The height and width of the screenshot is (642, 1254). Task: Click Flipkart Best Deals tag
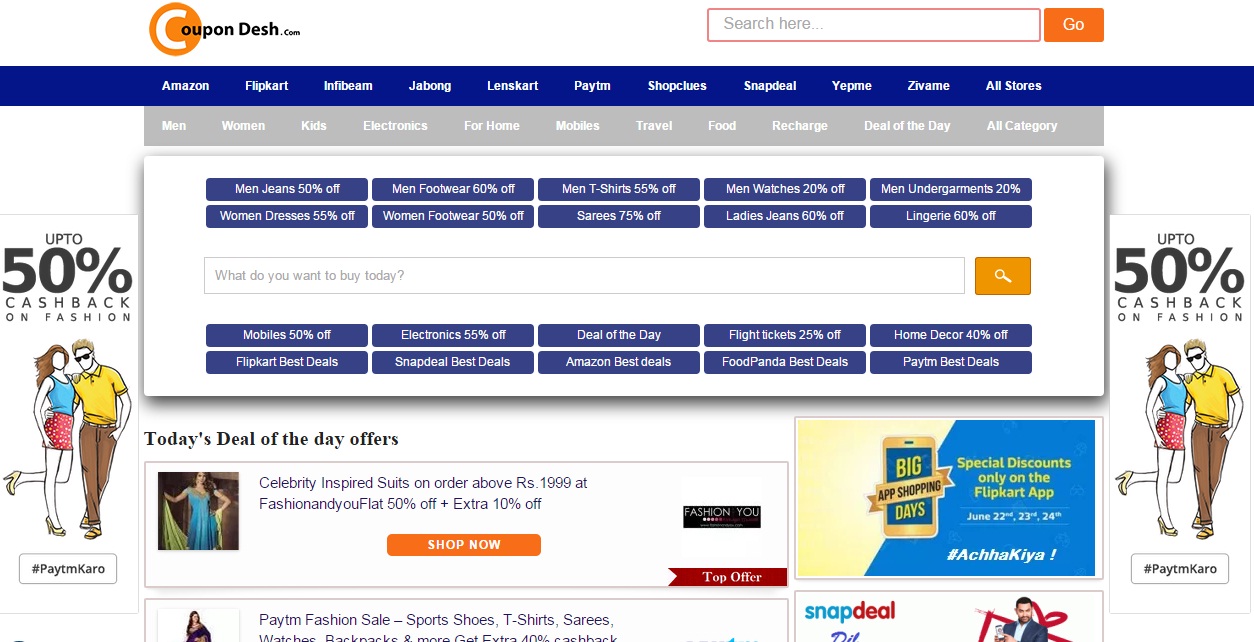287,362
